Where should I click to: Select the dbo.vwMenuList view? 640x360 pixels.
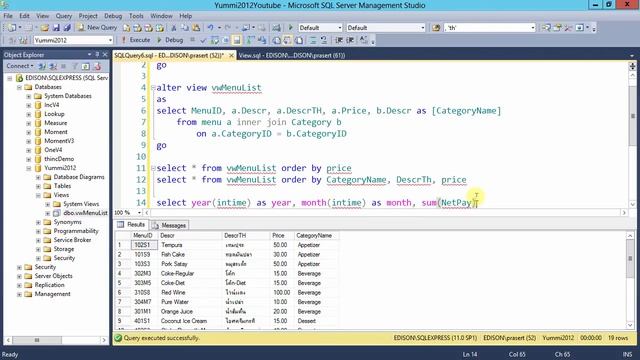coord(85,213)
